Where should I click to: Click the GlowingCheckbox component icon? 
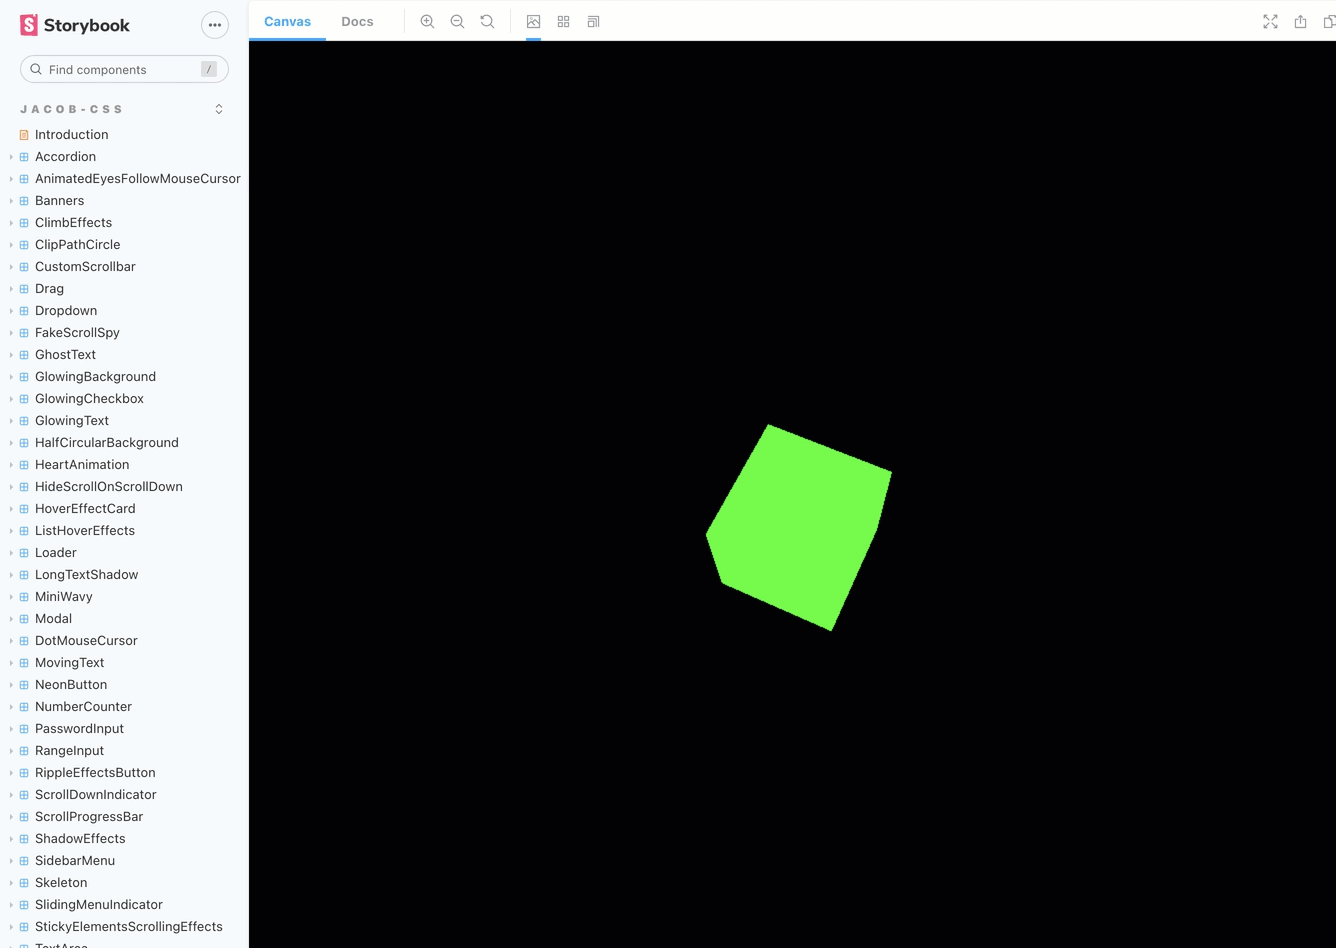click(x=24, y=398)
